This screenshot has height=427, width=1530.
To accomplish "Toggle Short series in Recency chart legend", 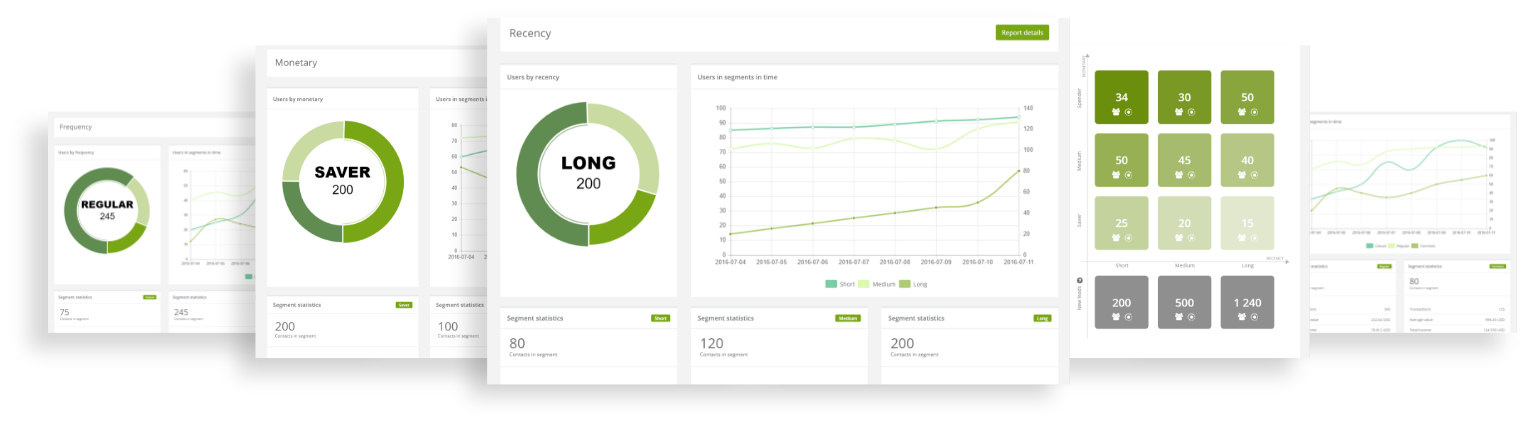I will point(839,284).
